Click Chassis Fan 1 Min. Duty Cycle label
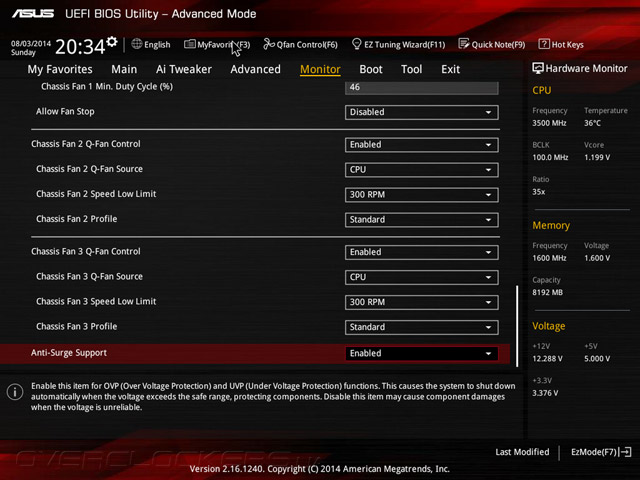This screenshot has width=640, height=480. [107, 87]
